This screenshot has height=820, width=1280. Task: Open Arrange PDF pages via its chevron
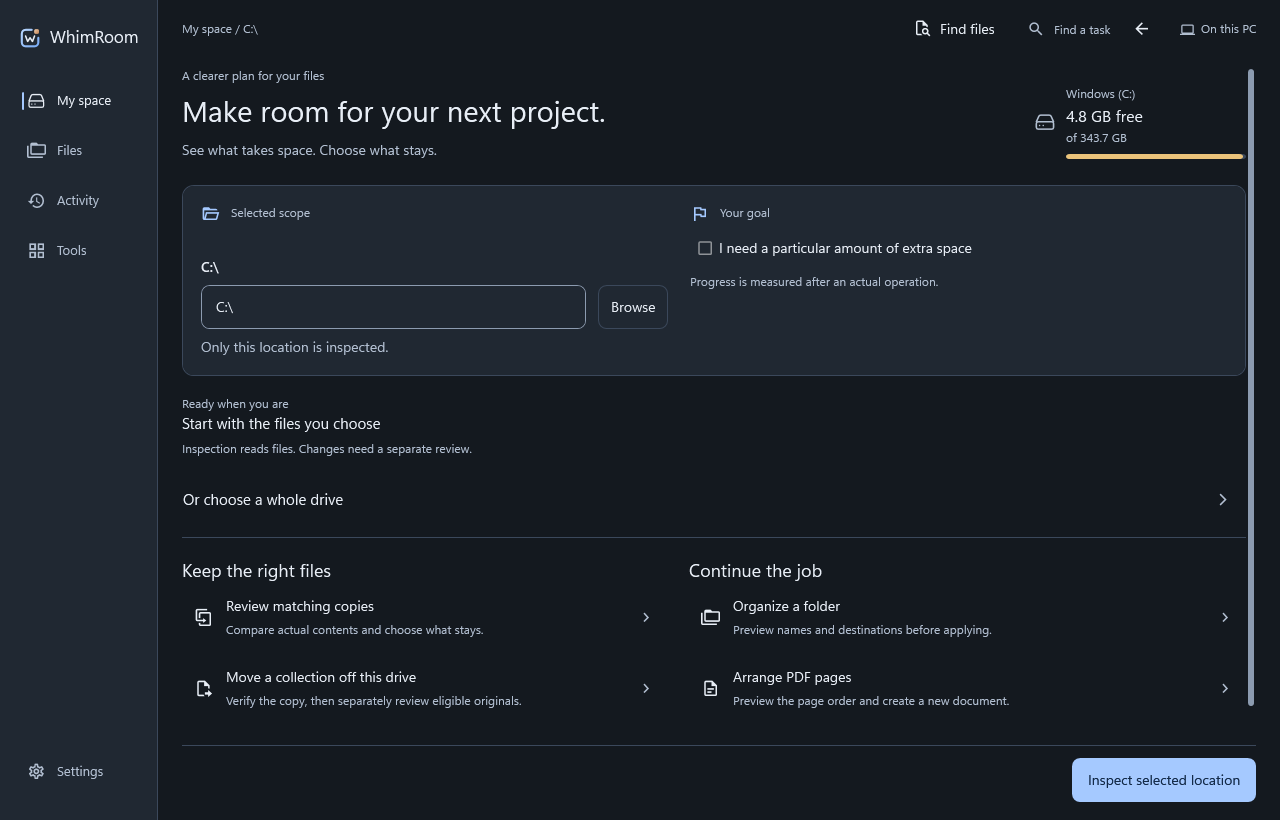click(x=1225, y=688)
